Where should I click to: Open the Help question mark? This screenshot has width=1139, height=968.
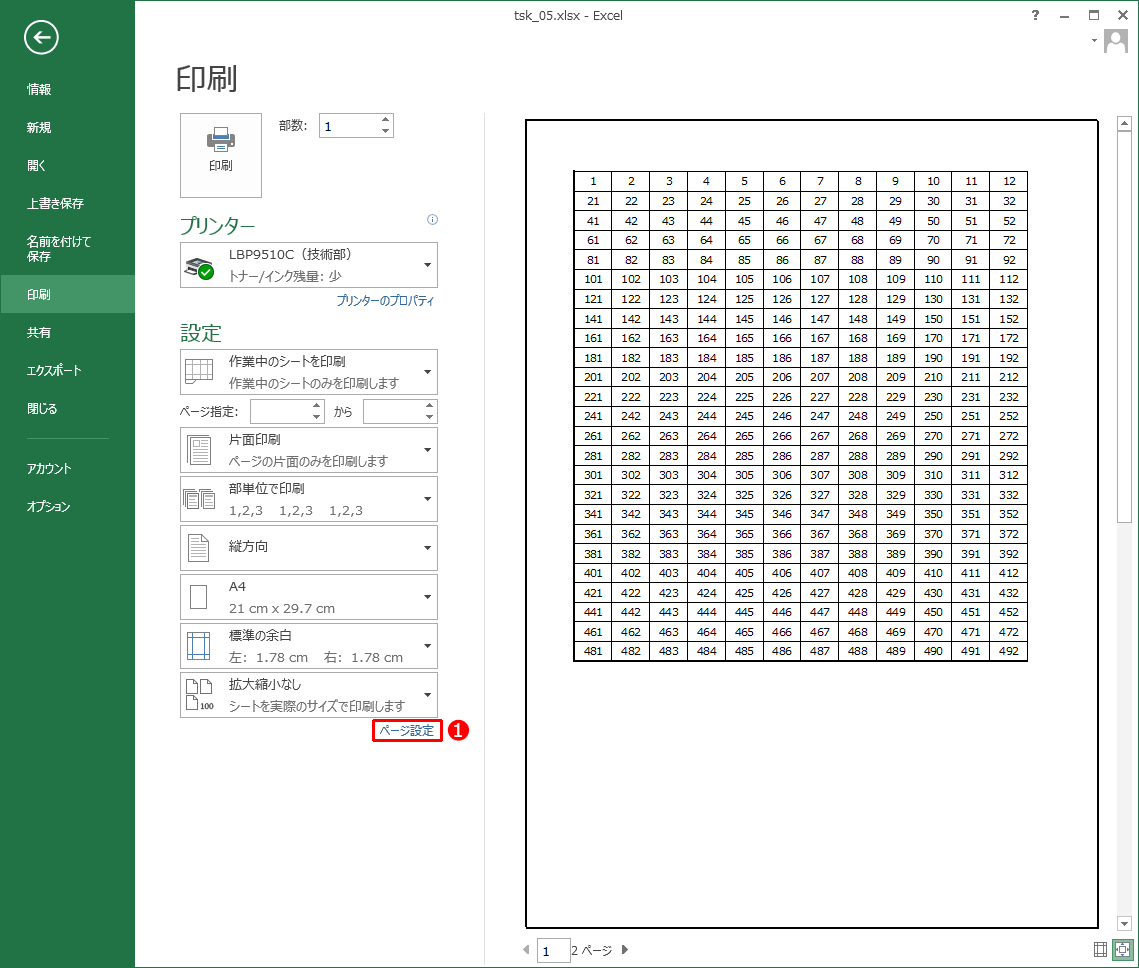pyautogui.click(x=1035, y=15)
